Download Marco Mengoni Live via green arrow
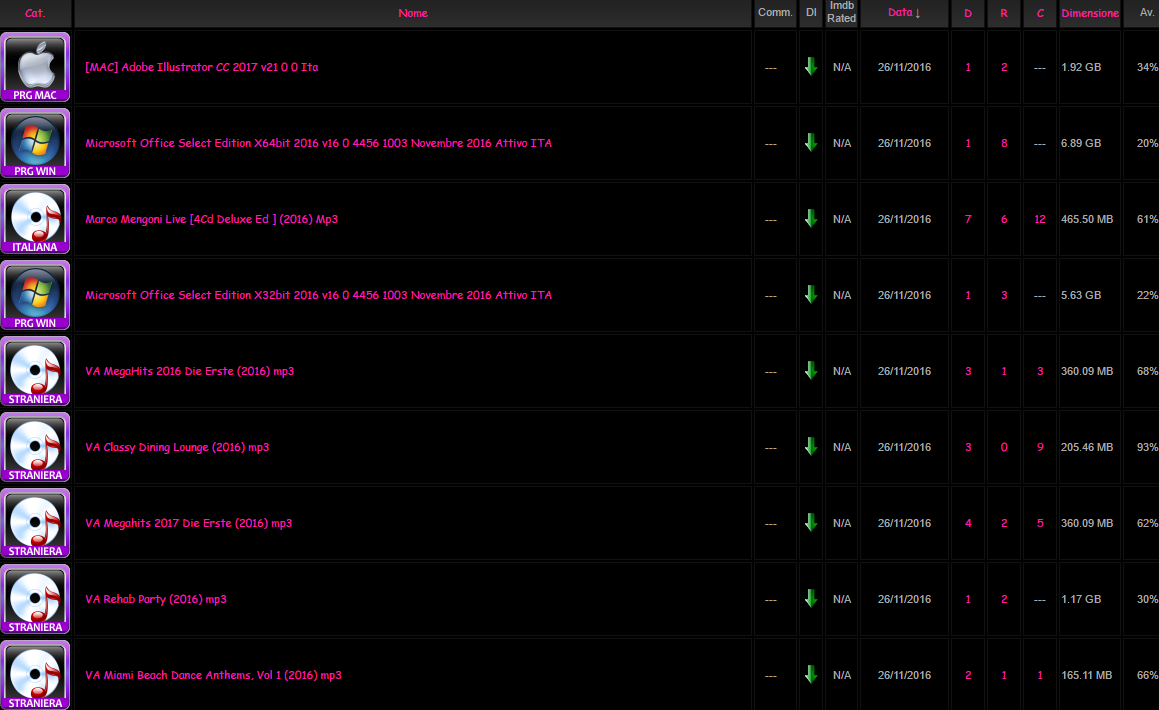 point(811,219)
